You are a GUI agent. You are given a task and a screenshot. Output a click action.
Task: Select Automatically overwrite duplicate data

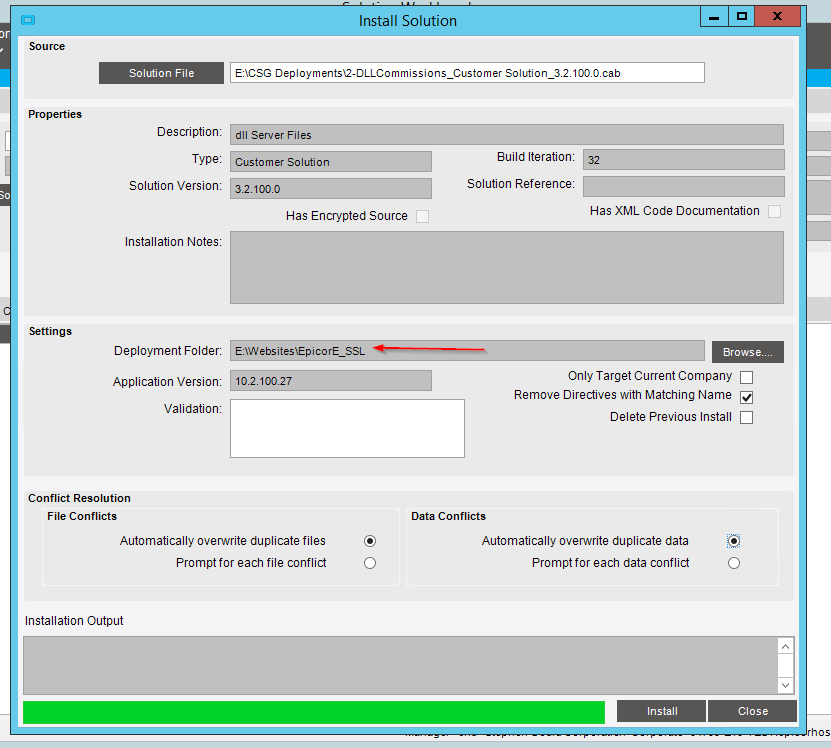point(734,541)
